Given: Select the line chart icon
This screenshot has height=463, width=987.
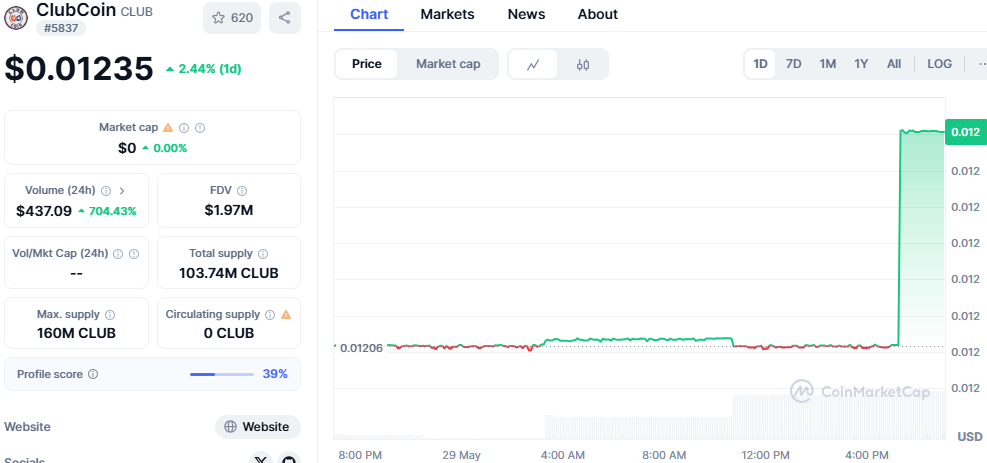Looking at the screenshot, I should 533,64.
